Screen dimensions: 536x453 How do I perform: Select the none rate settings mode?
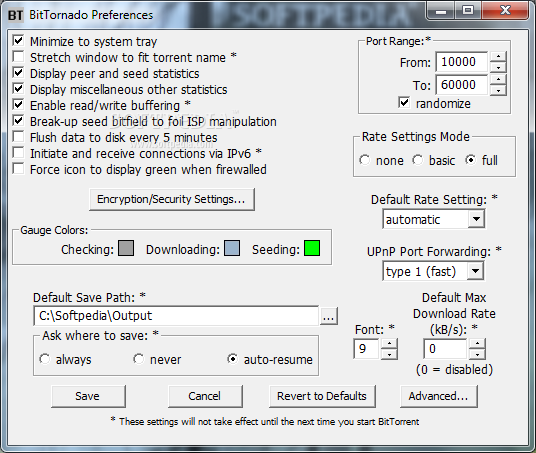[364, 160]
